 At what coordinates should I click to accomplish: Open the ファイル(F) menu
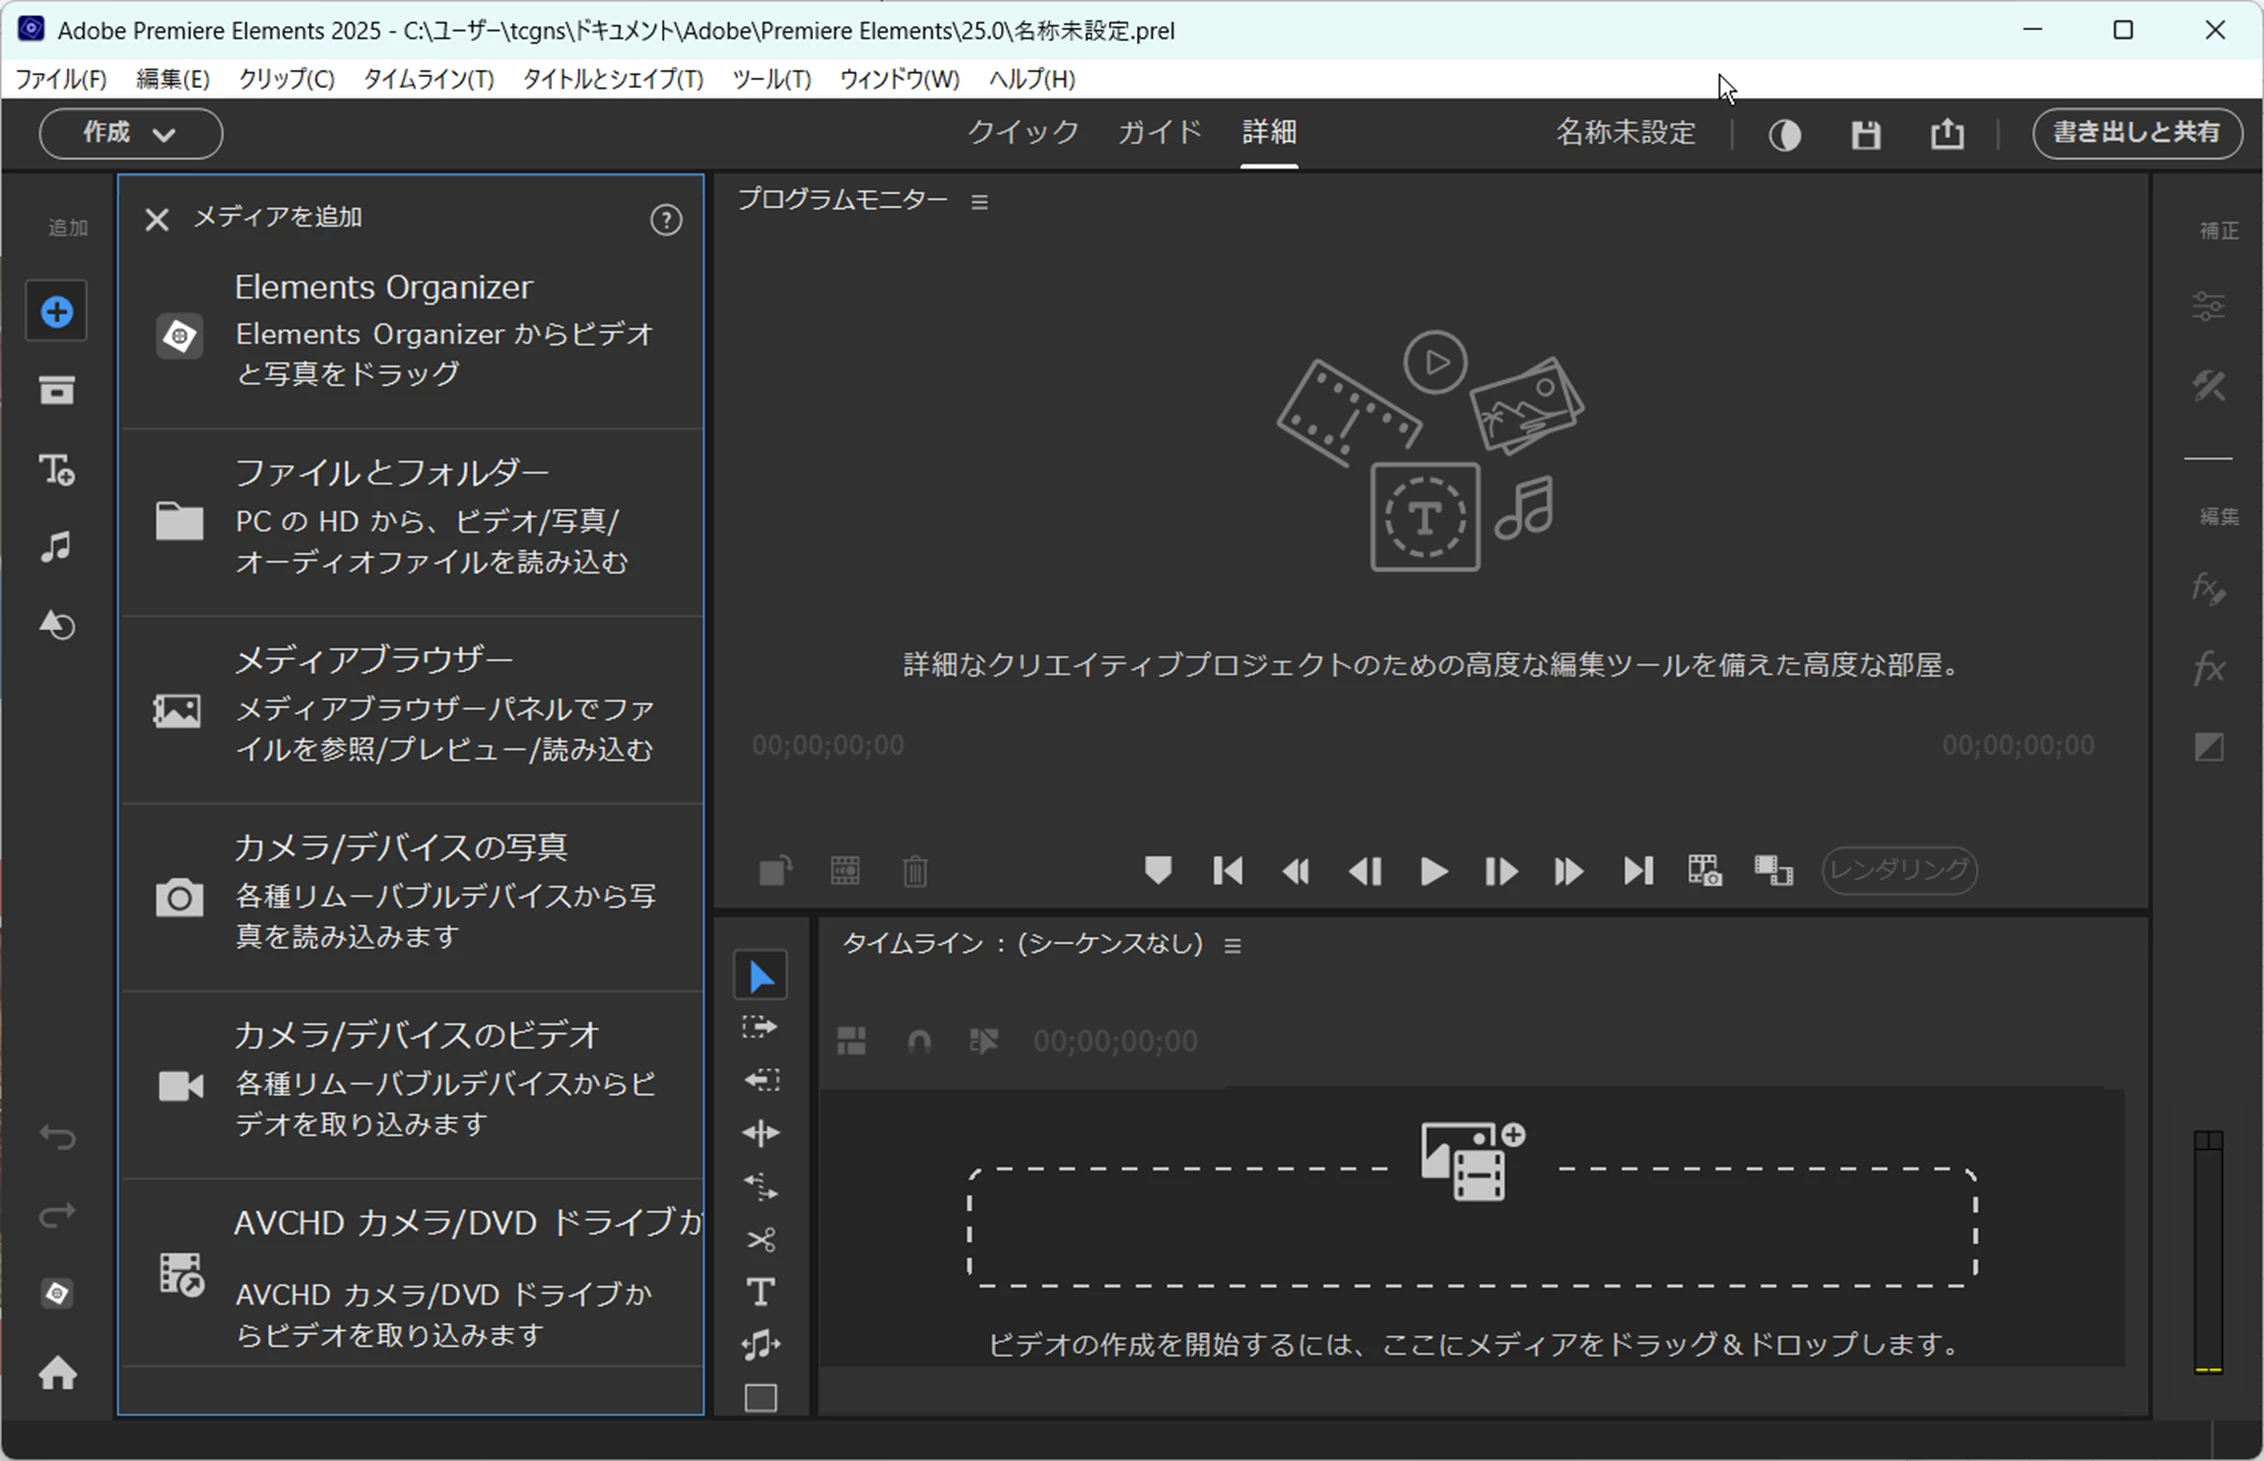pyautogui.click(x=61, y=79)
